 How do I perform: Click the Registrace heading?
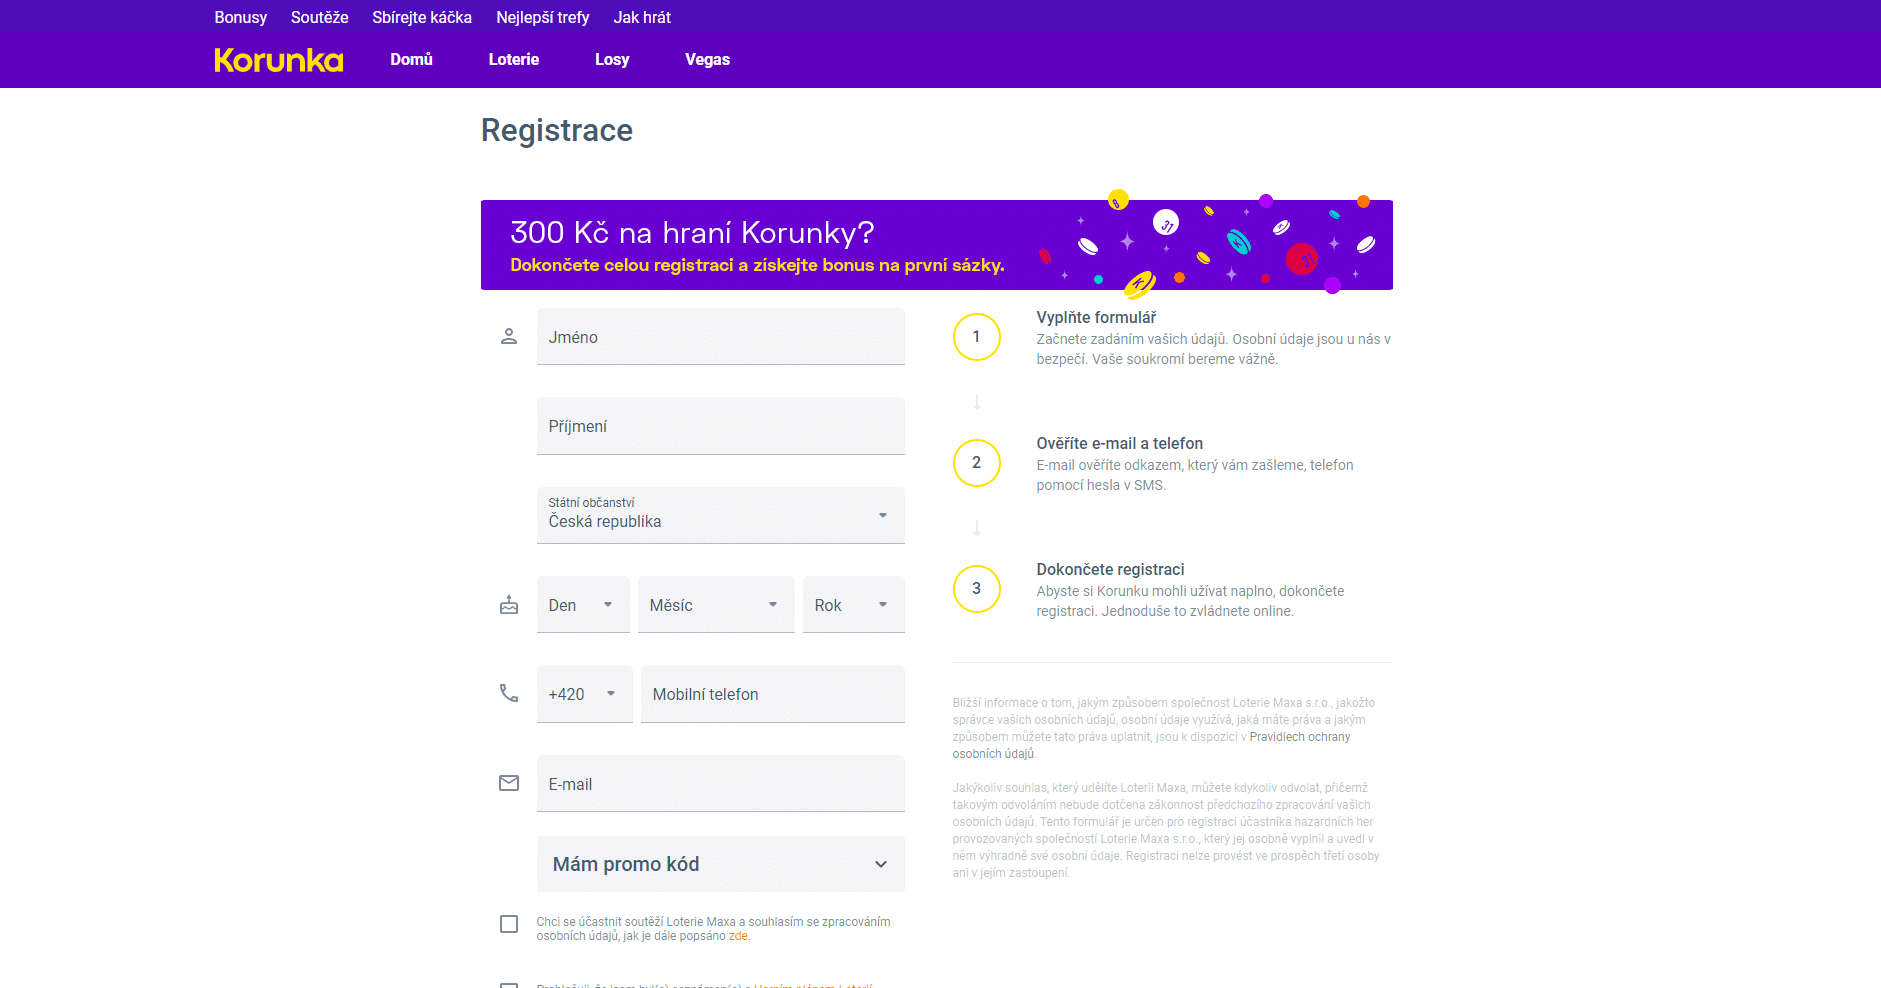point(557,130)
